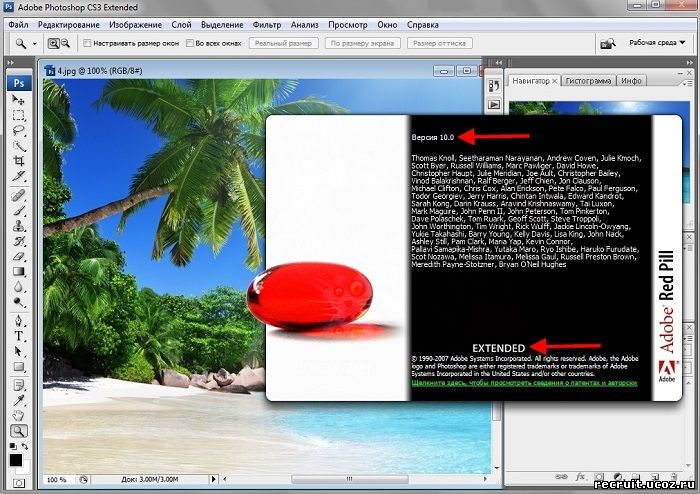This screenshot has width=700, height=494.
Task: Select the Move tool
Action: click(18, 100)
